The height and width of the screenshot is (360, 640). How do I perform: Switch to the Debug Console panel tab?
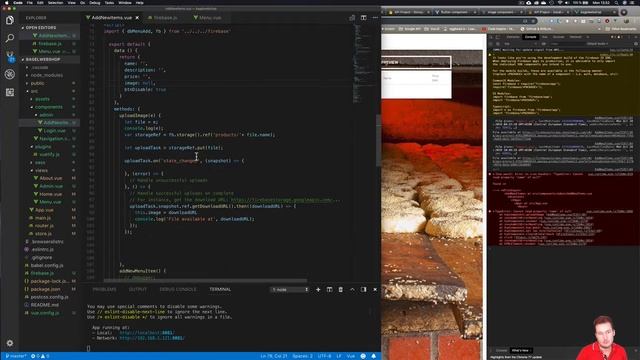pos(178,289)
